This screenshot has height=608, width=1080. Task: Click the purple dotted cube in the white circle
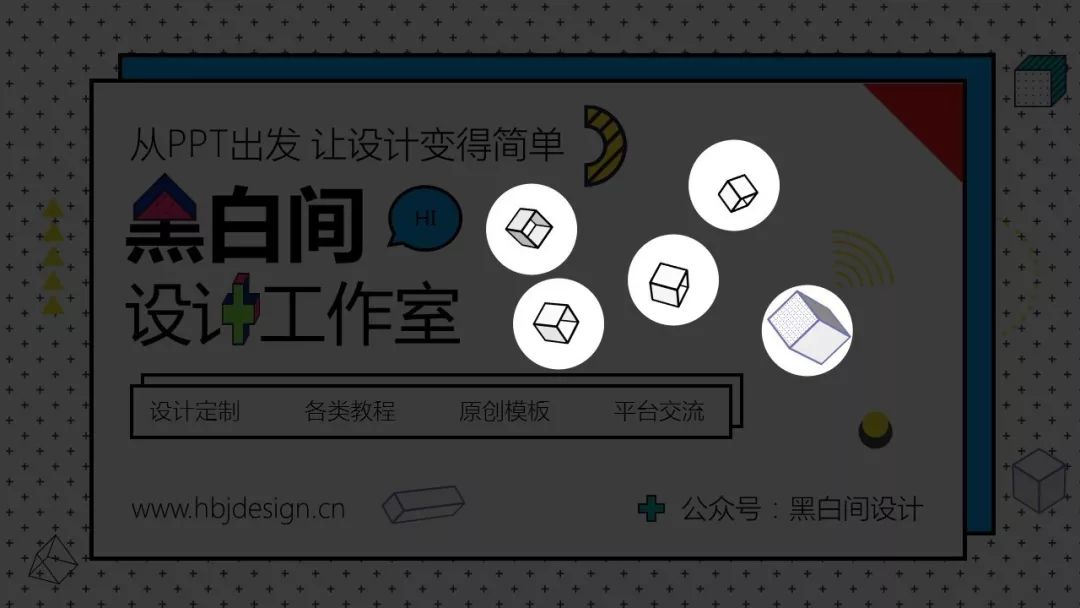click(807, 331)
